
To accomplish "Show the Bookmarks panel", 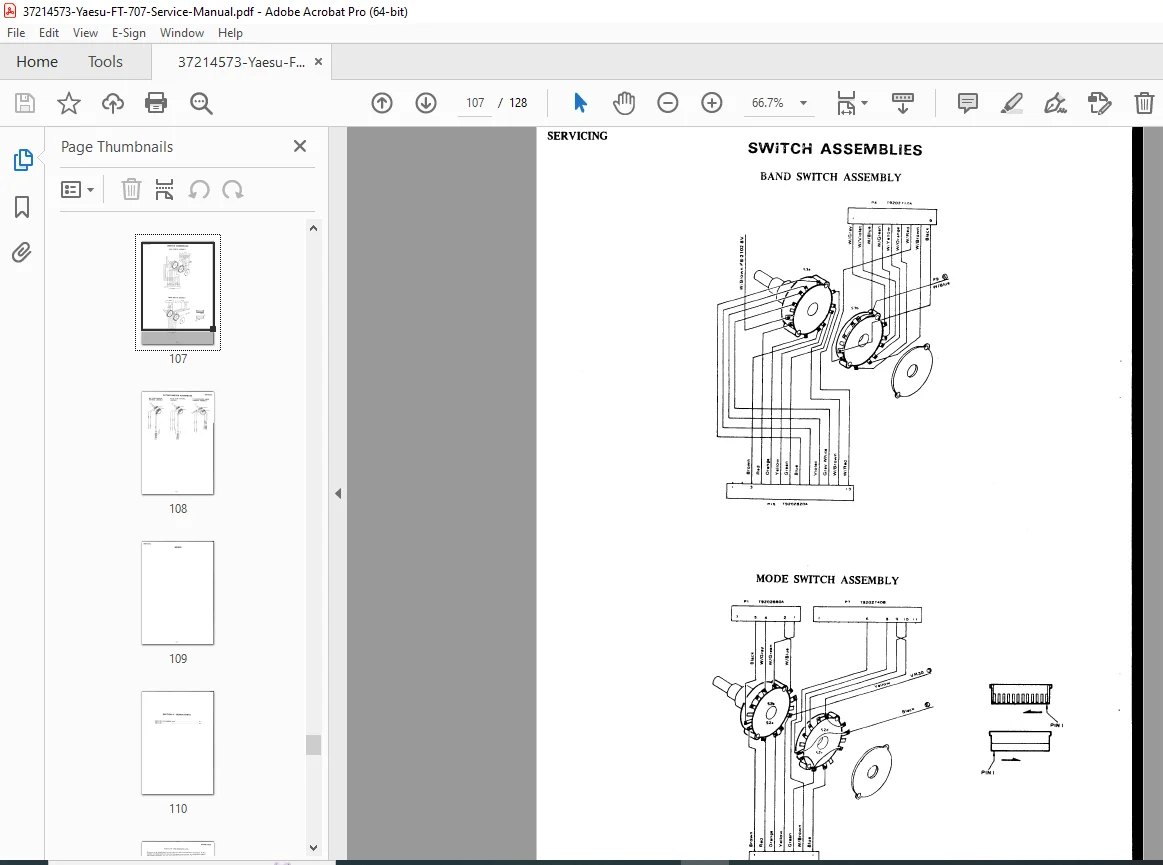I will (22, 207).
